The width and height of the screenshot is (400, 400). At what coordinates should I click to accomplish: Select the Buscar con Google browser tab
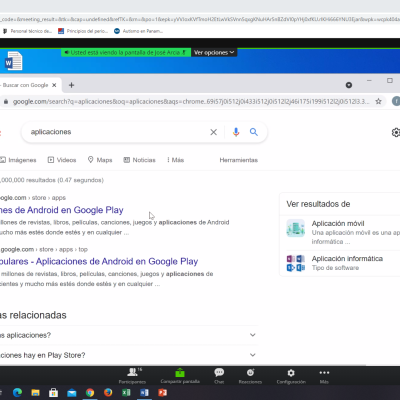28,85
